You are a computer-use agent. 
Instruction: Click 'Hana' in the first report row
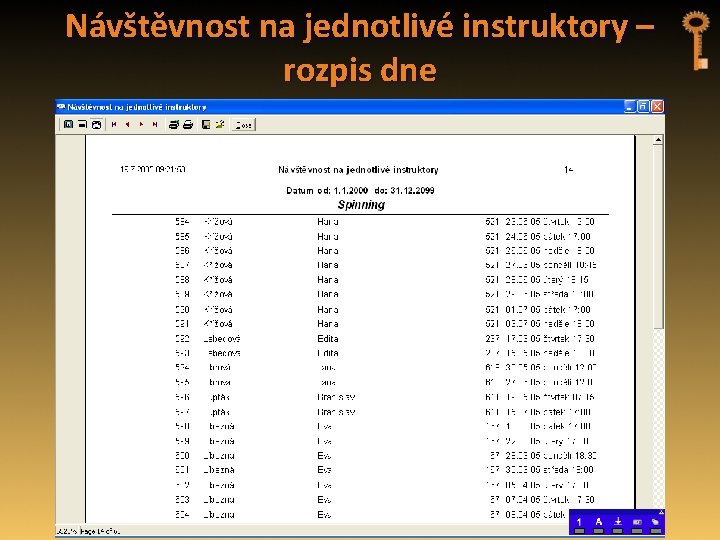328,222
